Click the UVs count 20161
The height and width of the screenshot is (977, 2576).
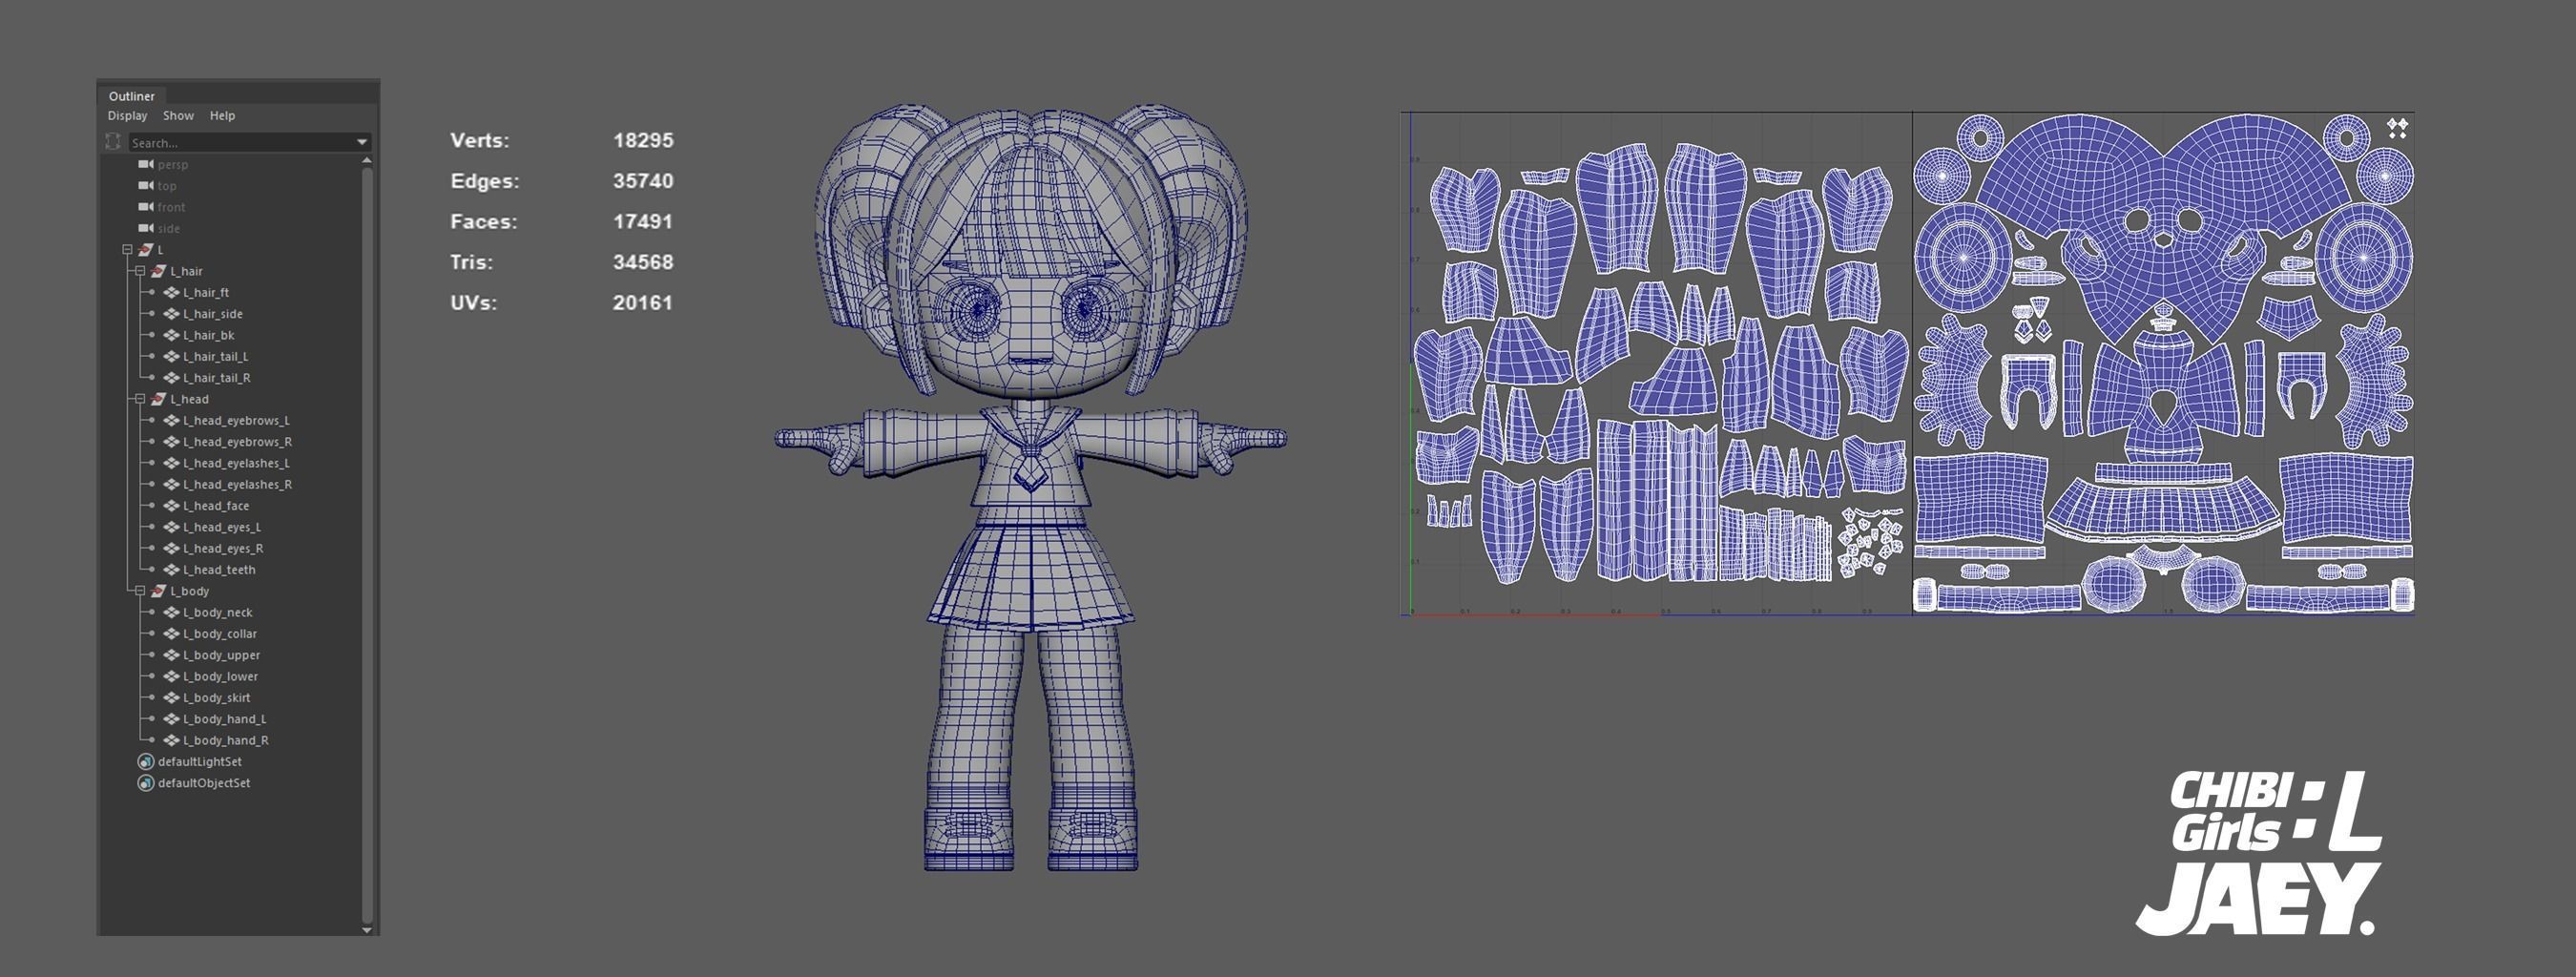pyautogui.click(x=642, y=303)
